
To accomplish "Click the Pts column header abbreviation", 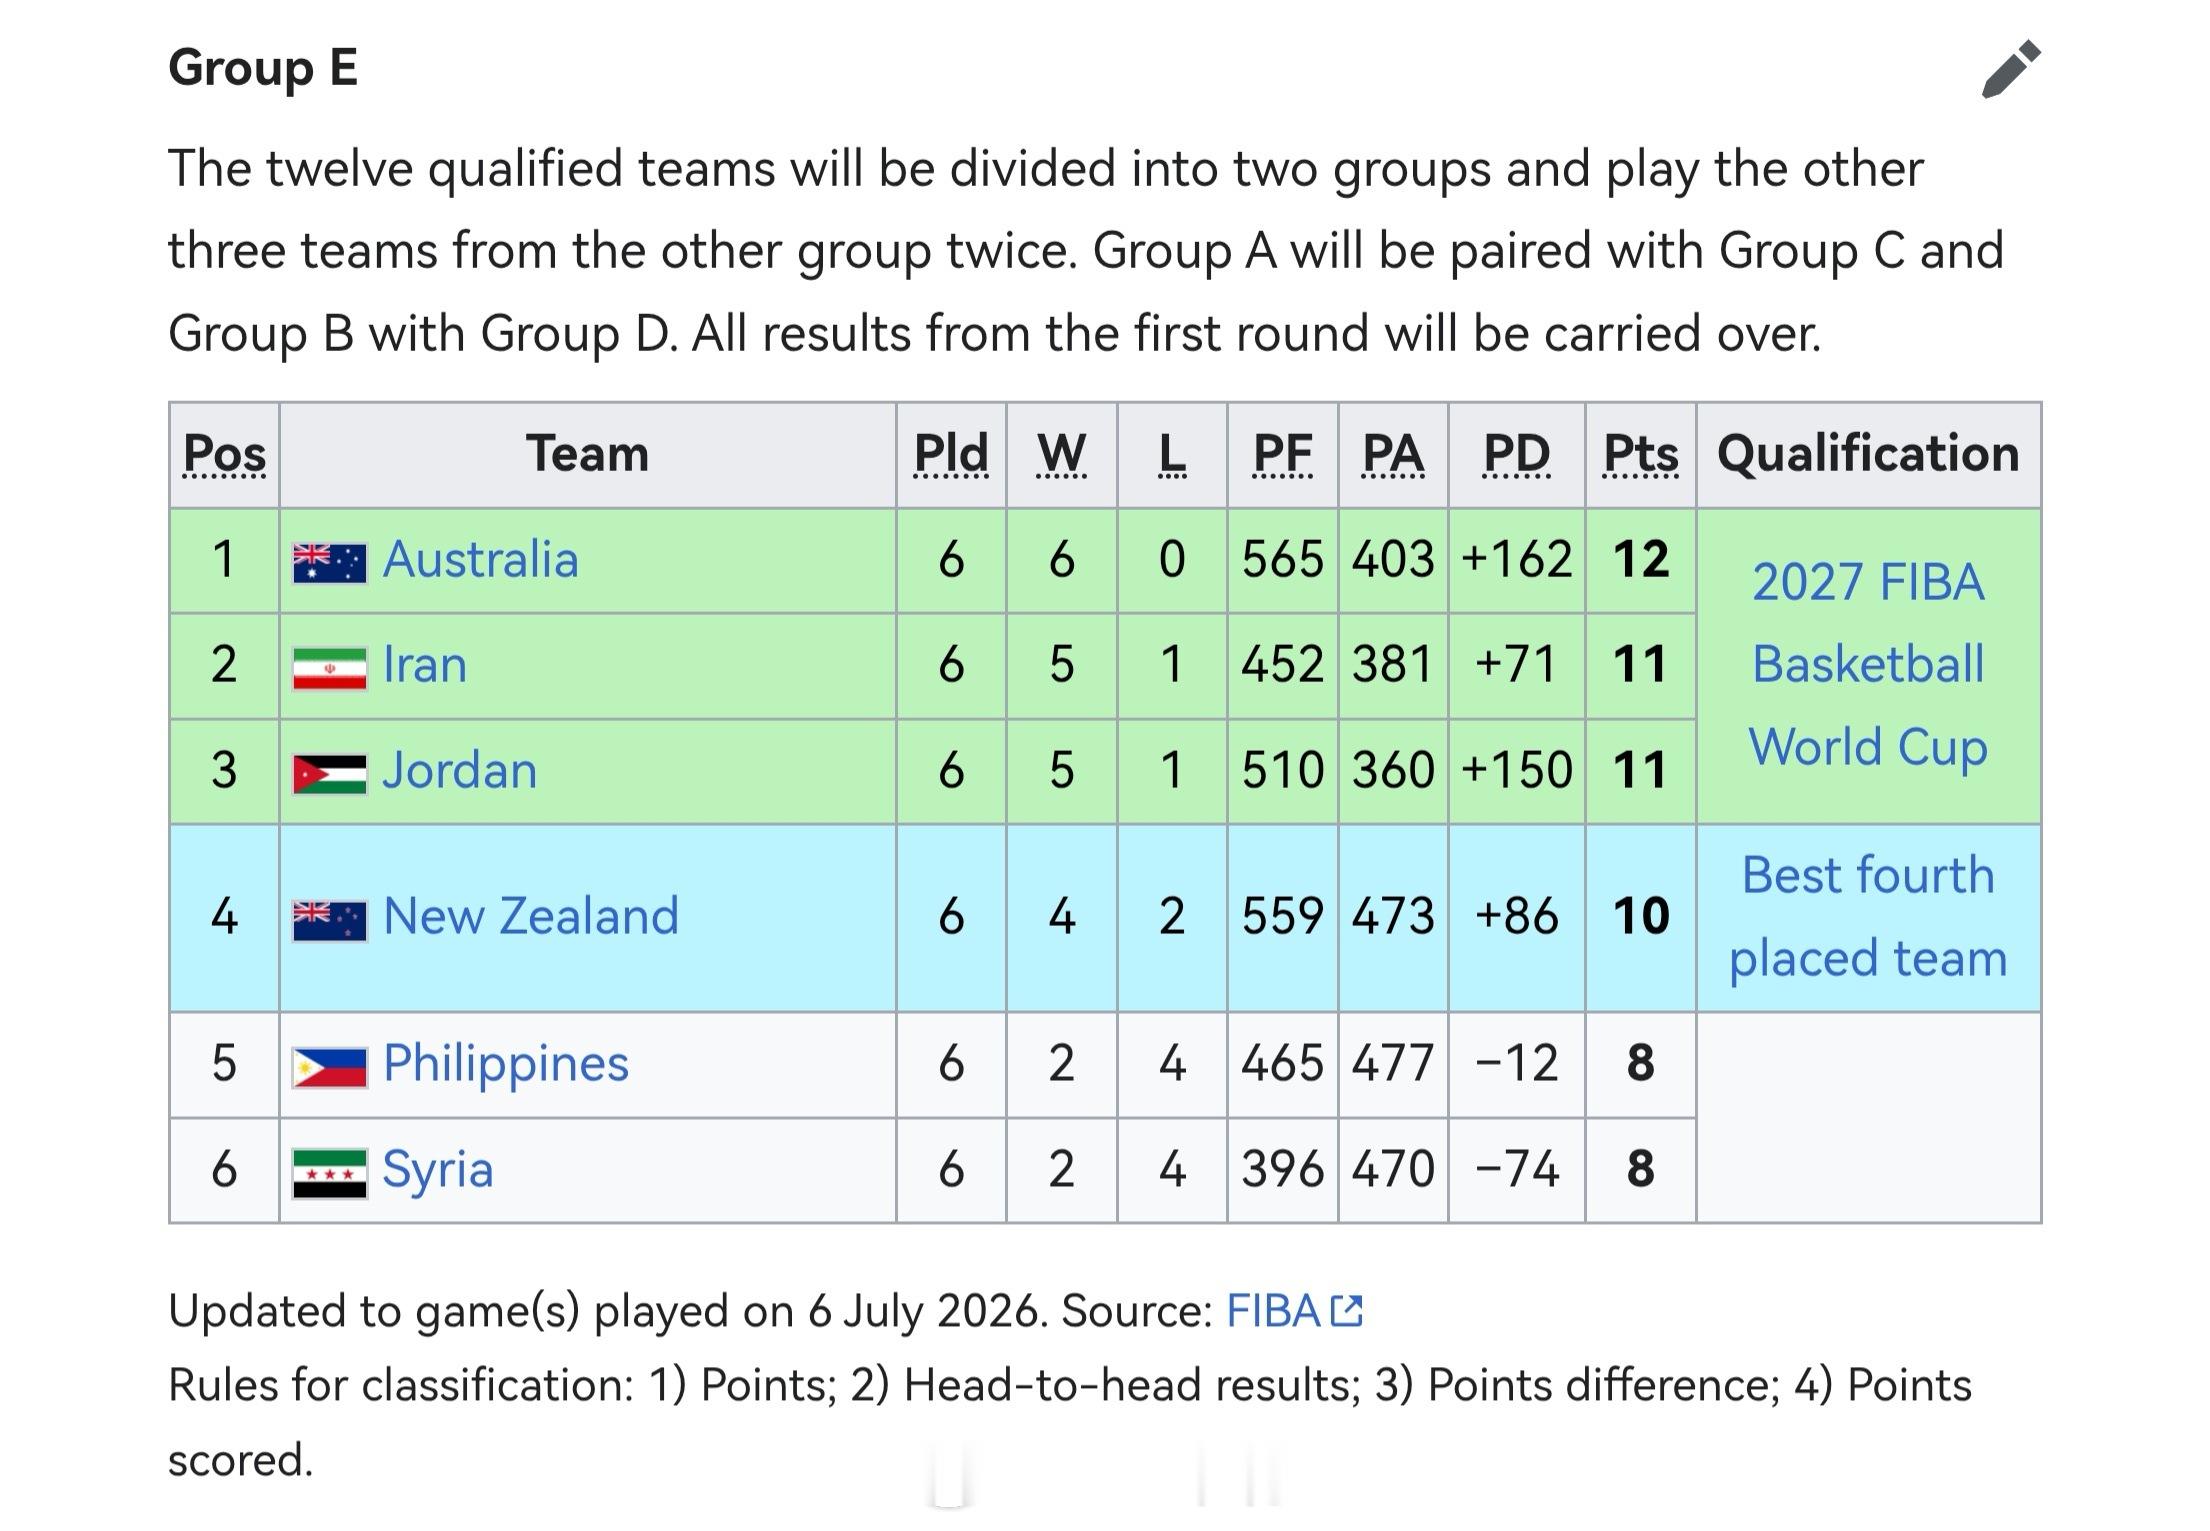I will click(1641, 454).
